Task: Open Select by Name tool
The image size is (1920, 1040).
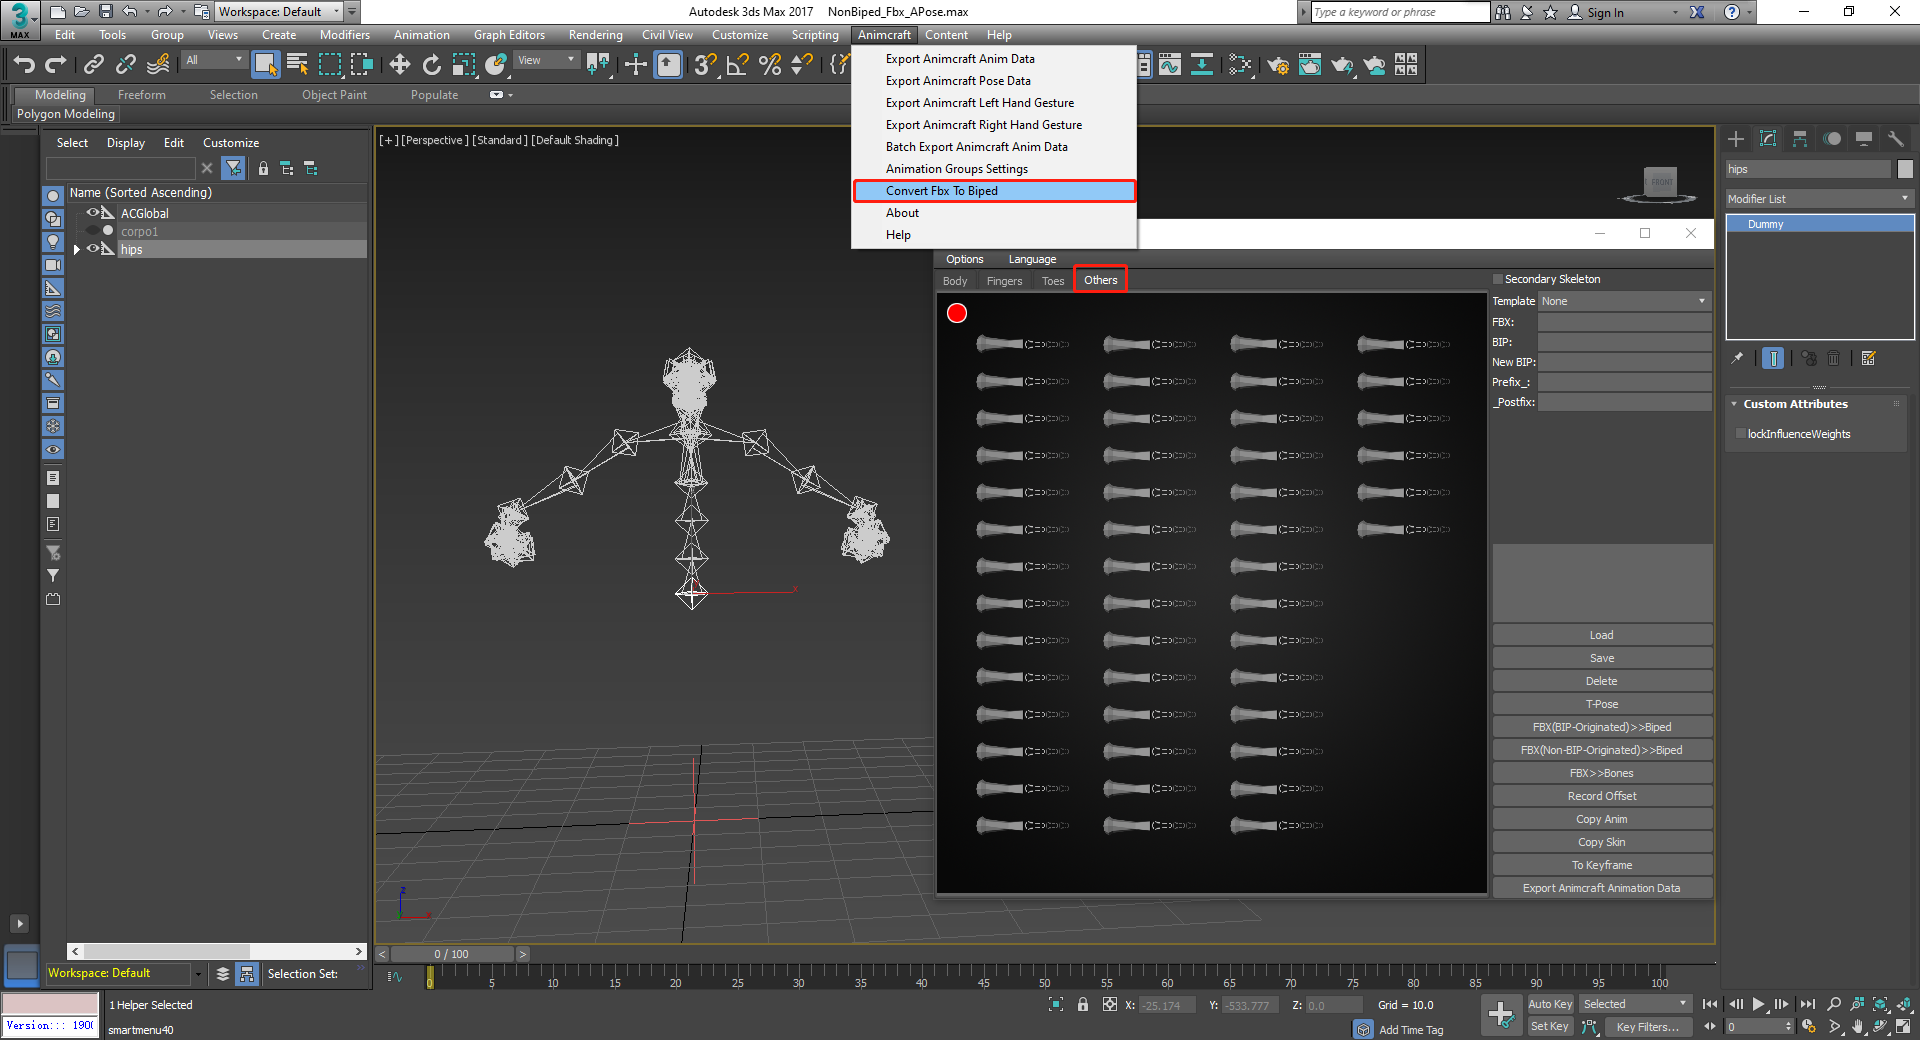Action: coord(298,65)
